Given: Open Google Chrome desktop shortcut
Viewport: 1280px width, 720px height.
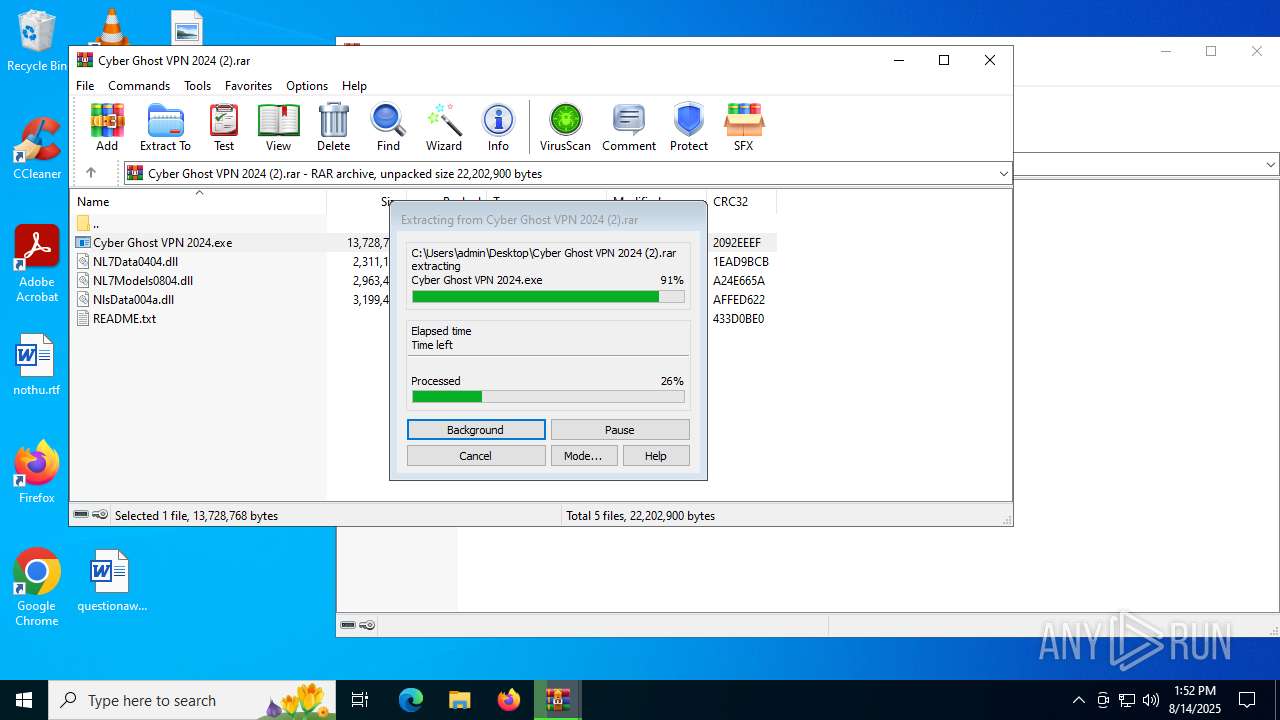Looking at the screenshot, I should click(37, 588).
